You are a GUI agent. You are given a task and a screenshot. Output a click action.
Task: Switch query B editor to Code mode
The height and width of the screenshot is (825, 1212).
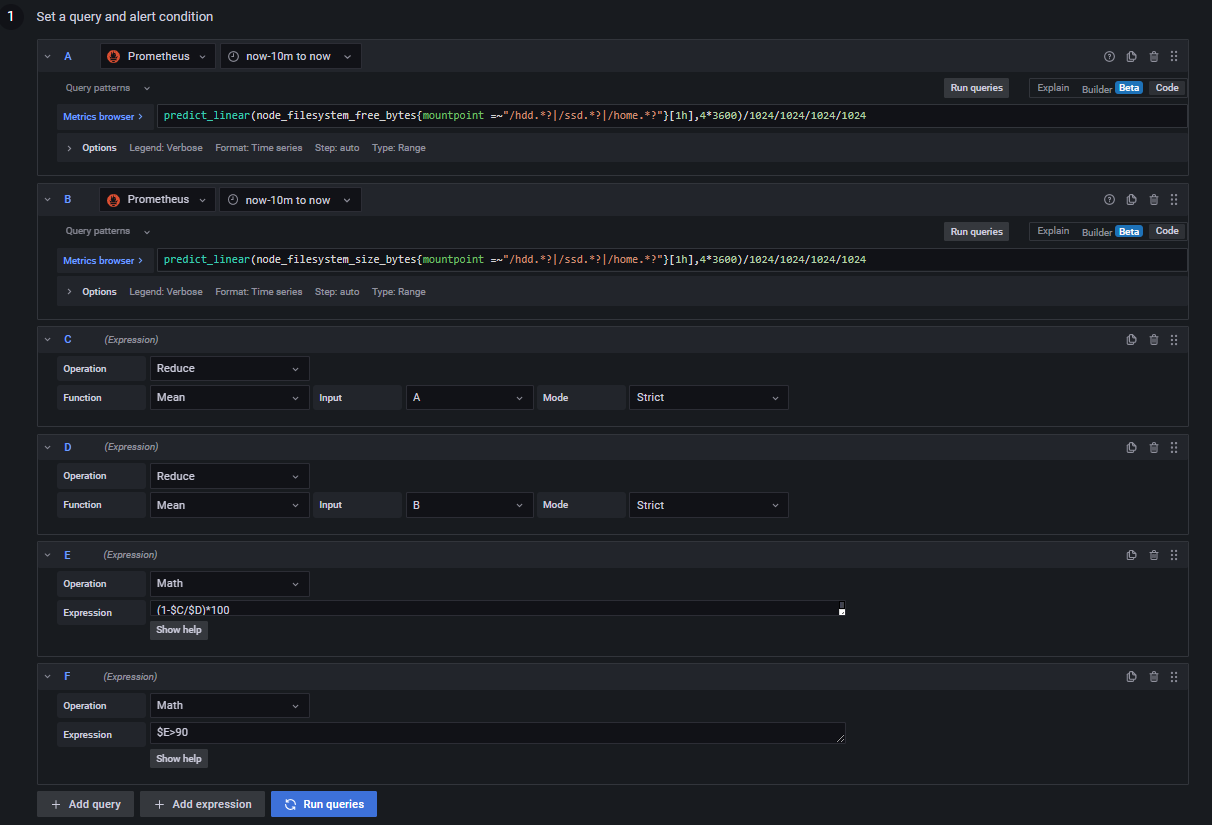[1166, 231]
